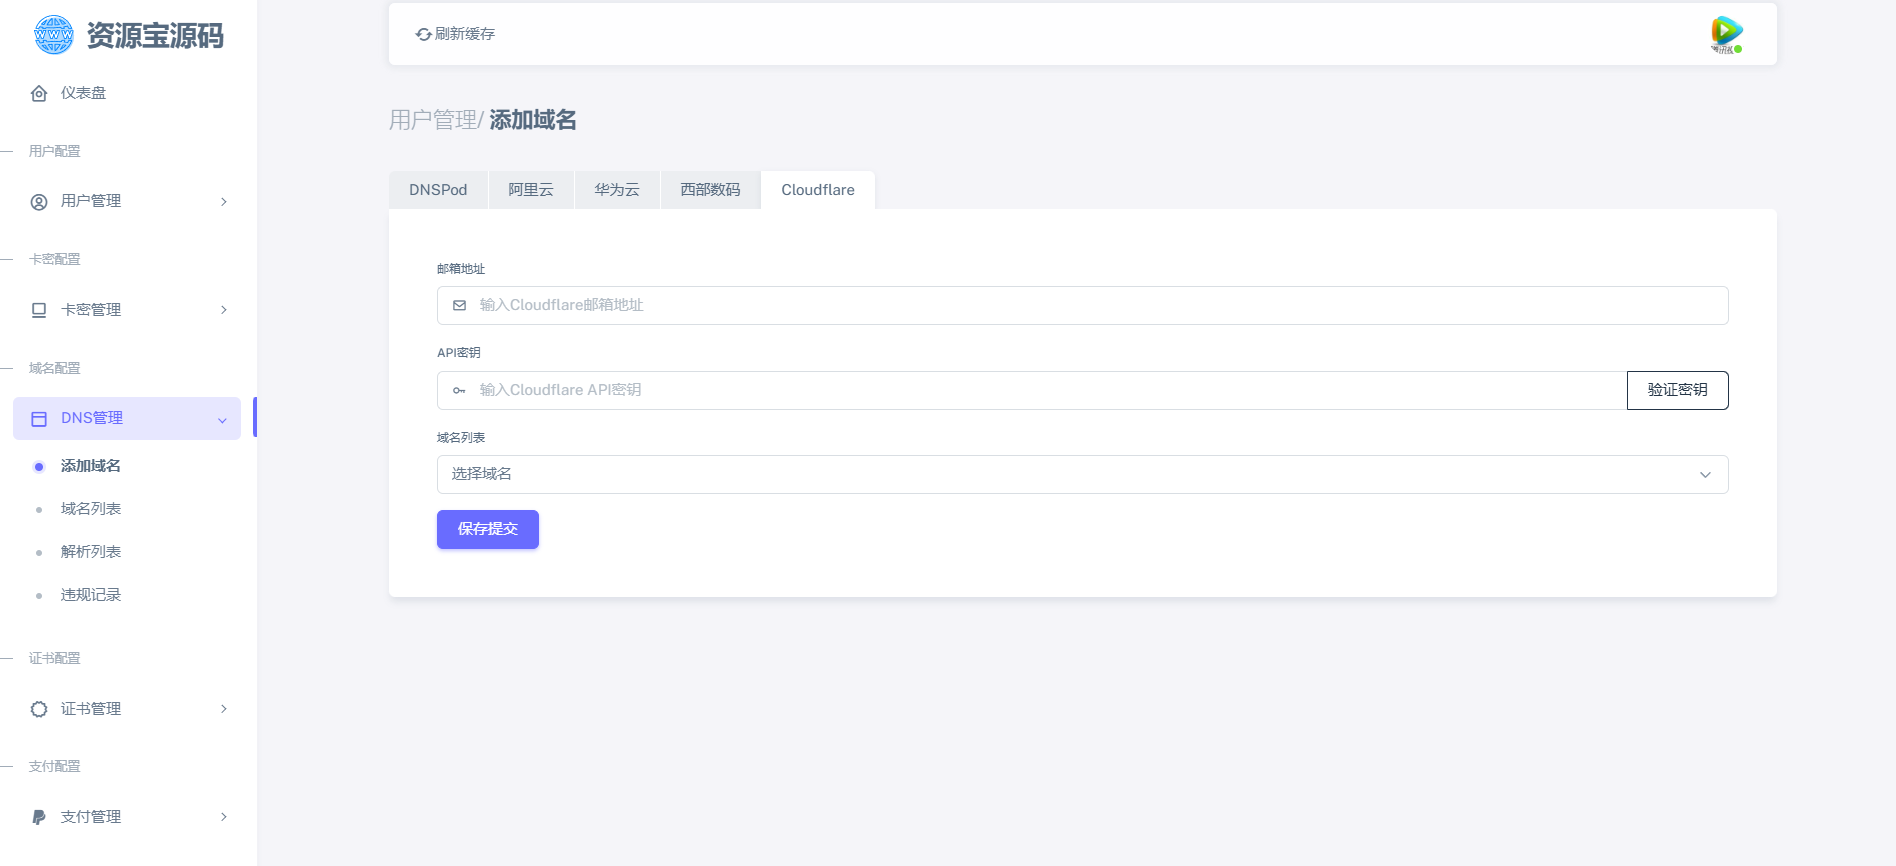Click the 证书配置 section header
Image resolution: width=1896 pixels, height=866 pixels.
(x=55, y=658)
